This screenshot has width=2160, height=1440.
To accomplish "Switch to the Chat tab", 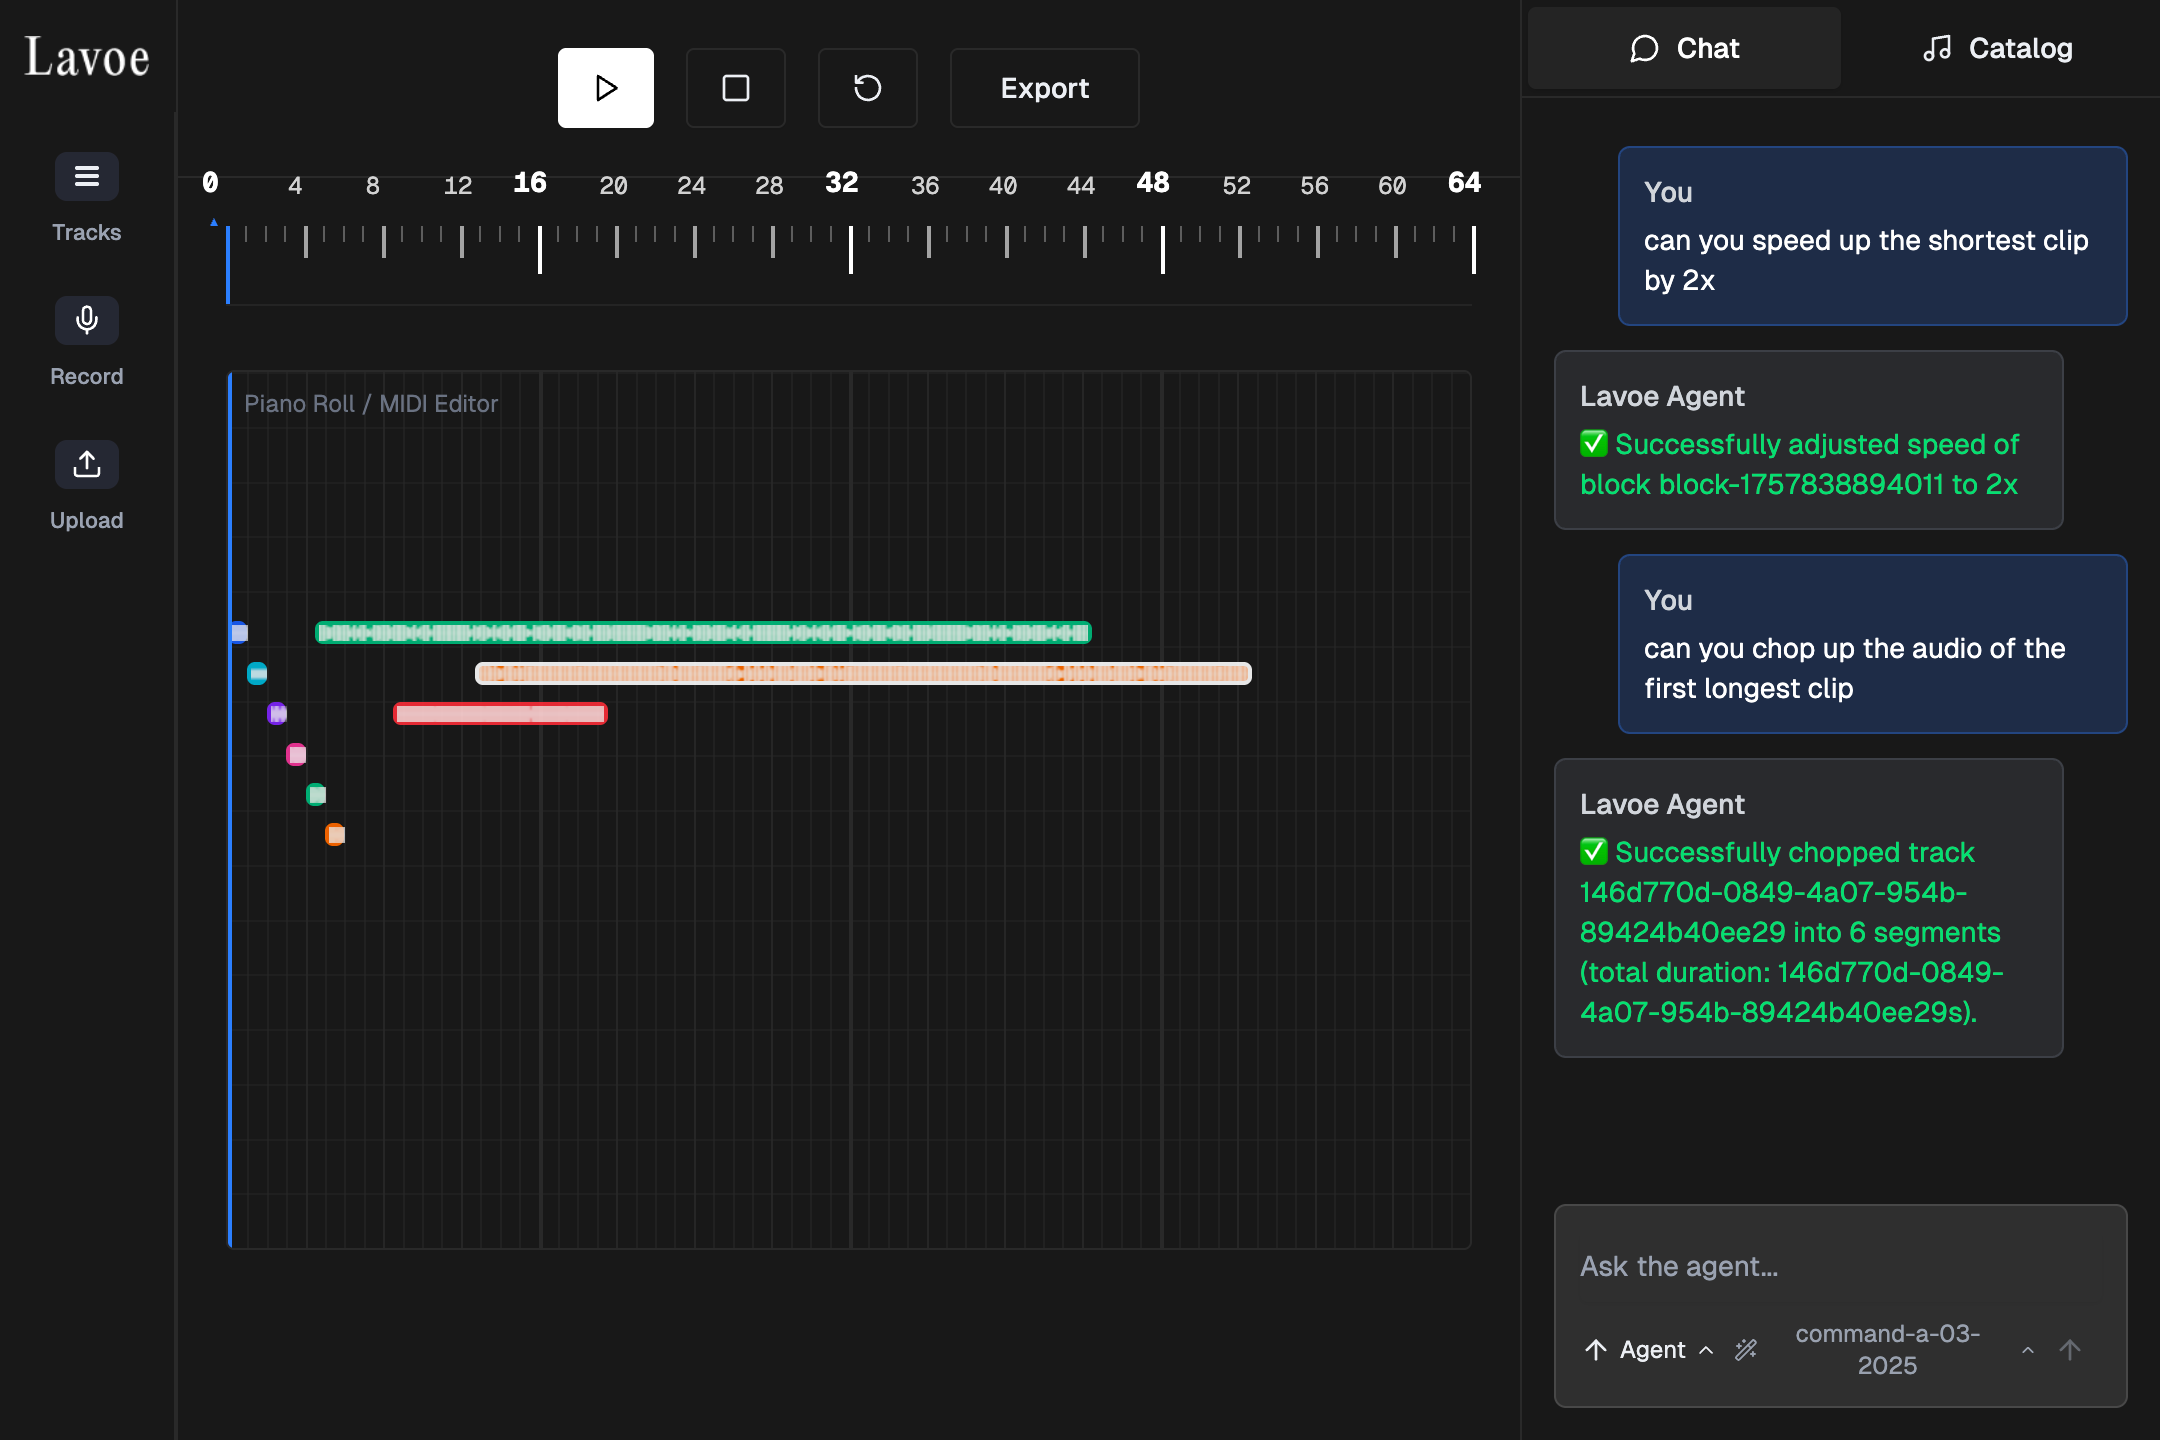I will coord(1684,48).
